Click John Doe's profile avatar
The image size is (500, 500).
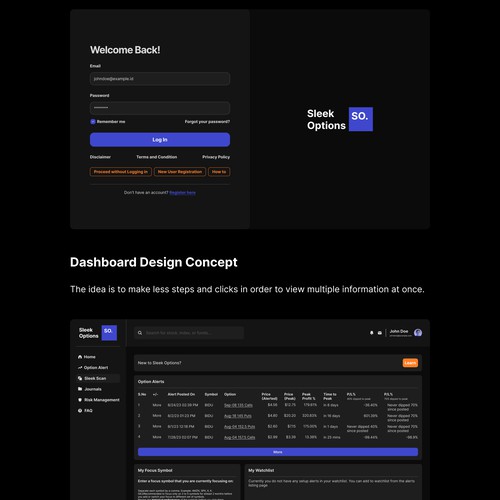[418, 333]
